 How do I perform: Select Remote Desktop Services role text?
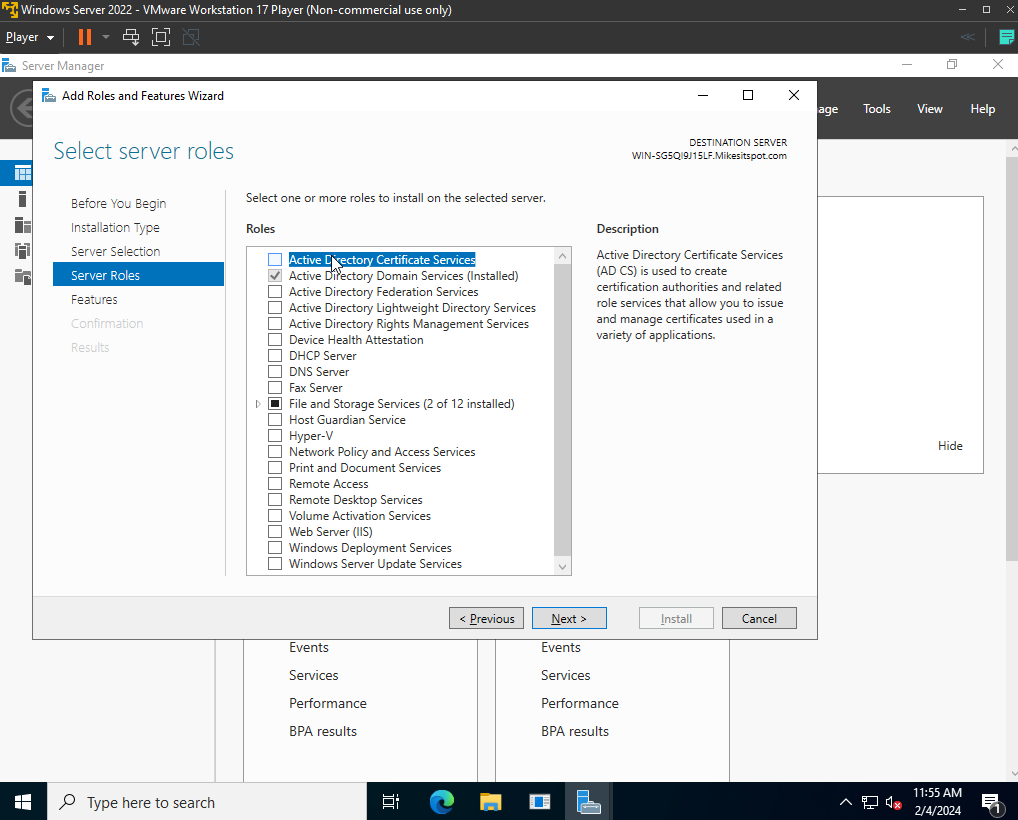356,500
